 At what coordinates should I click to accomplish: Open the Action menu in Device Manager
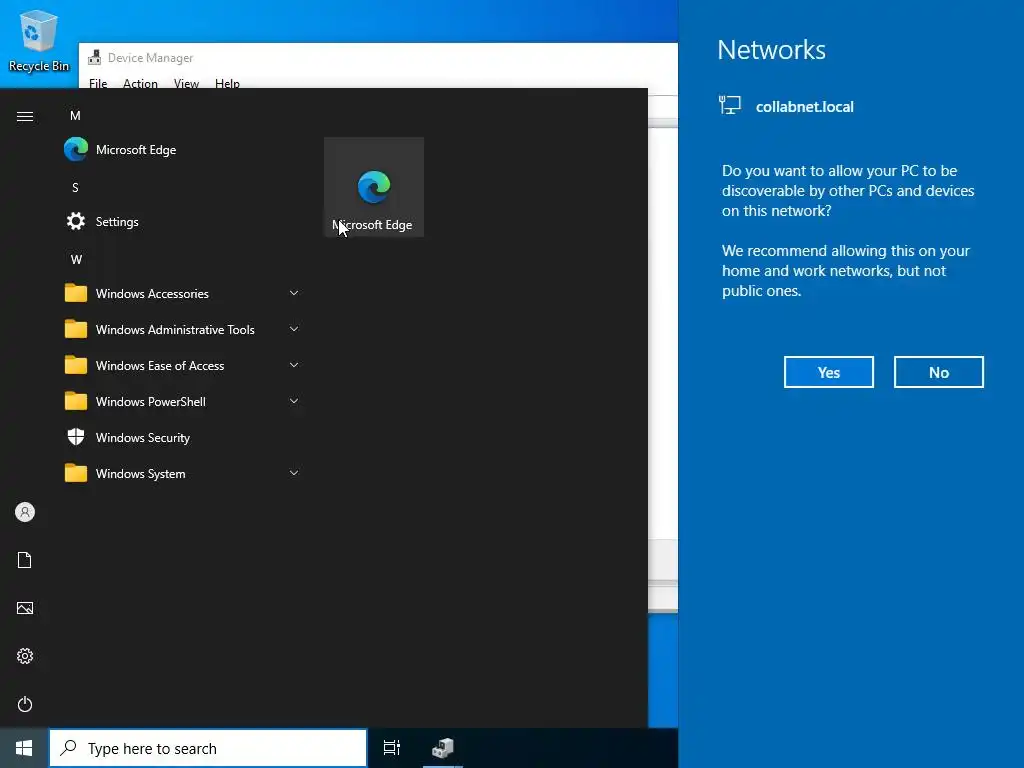pos(140,84)
